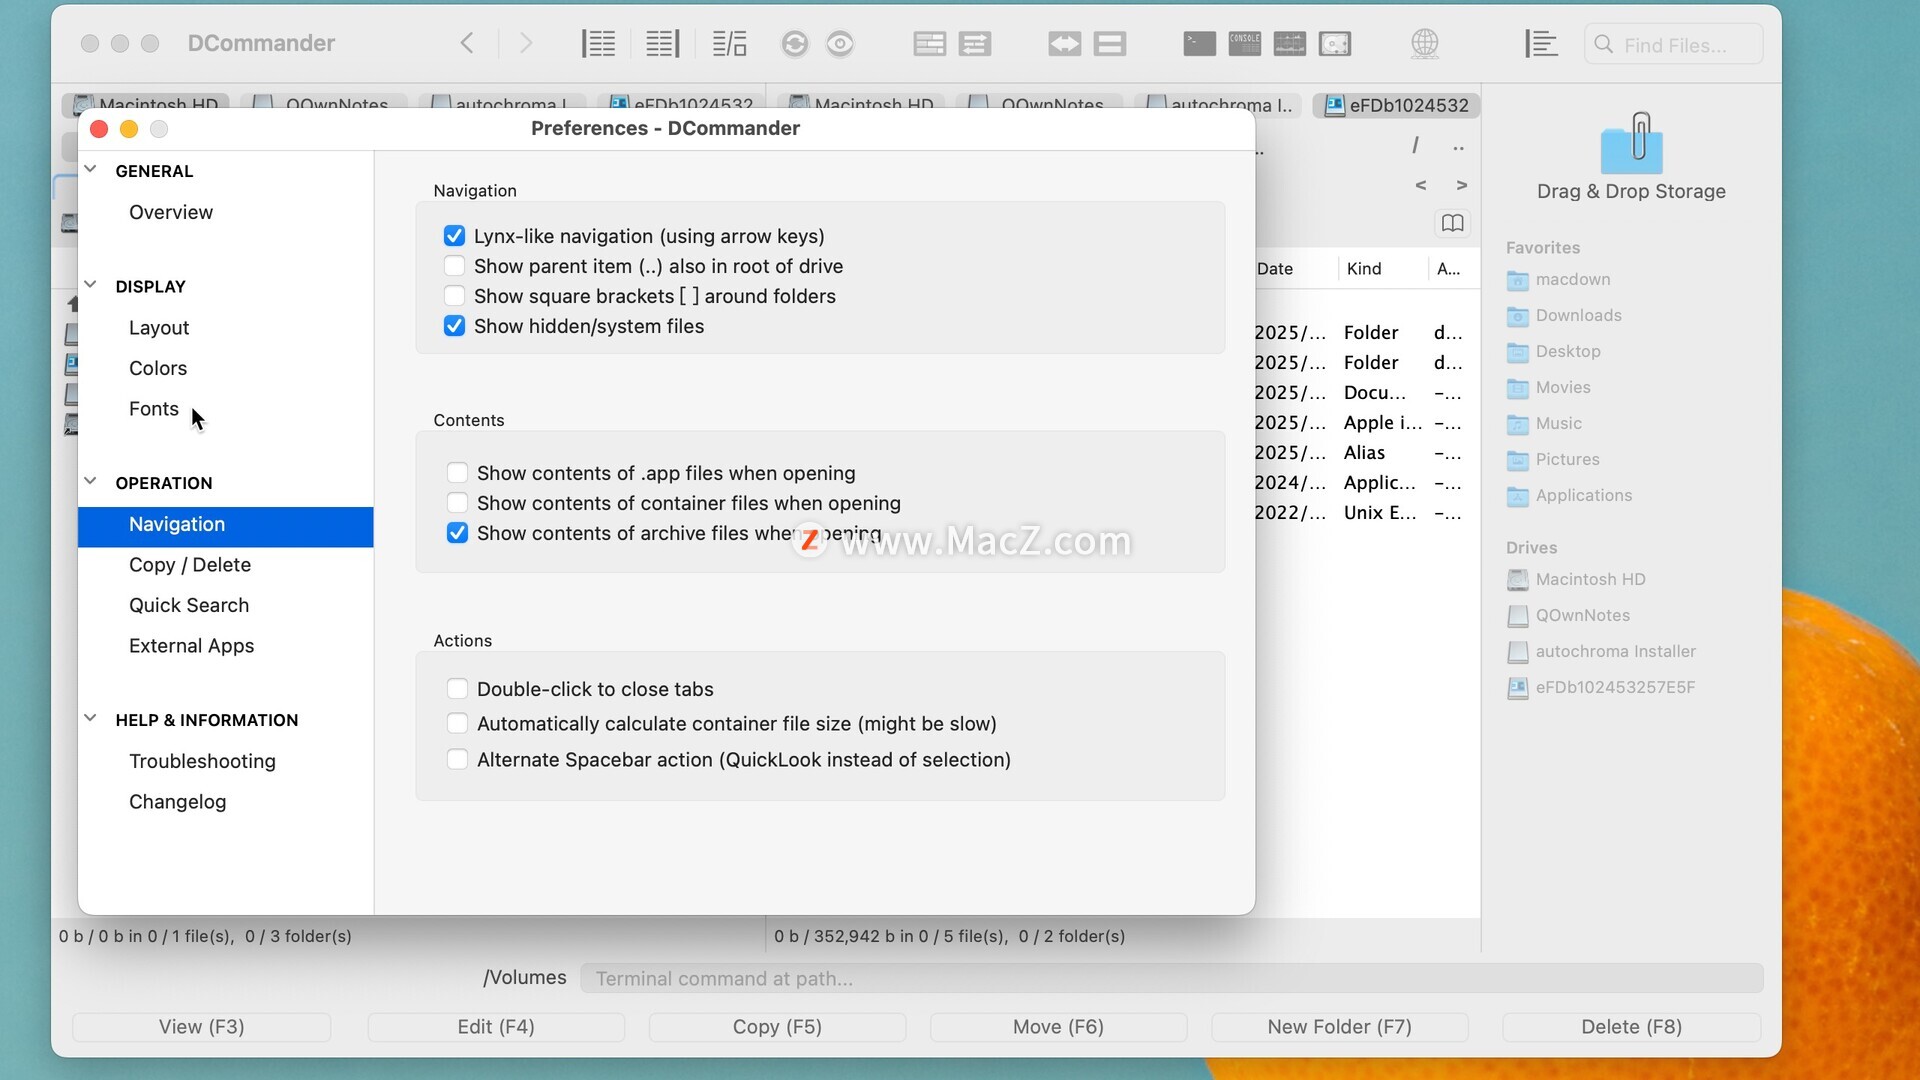Open Layout preferences page

(159, 328)
